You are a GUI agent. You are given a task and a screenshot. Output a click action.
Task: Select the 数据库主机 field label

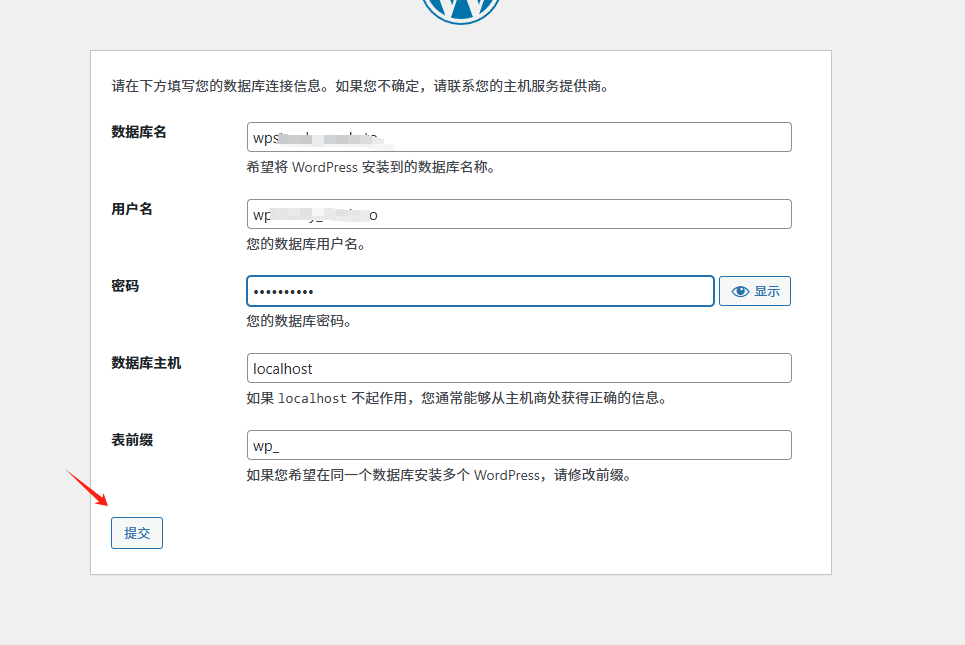tap(146, 363)
